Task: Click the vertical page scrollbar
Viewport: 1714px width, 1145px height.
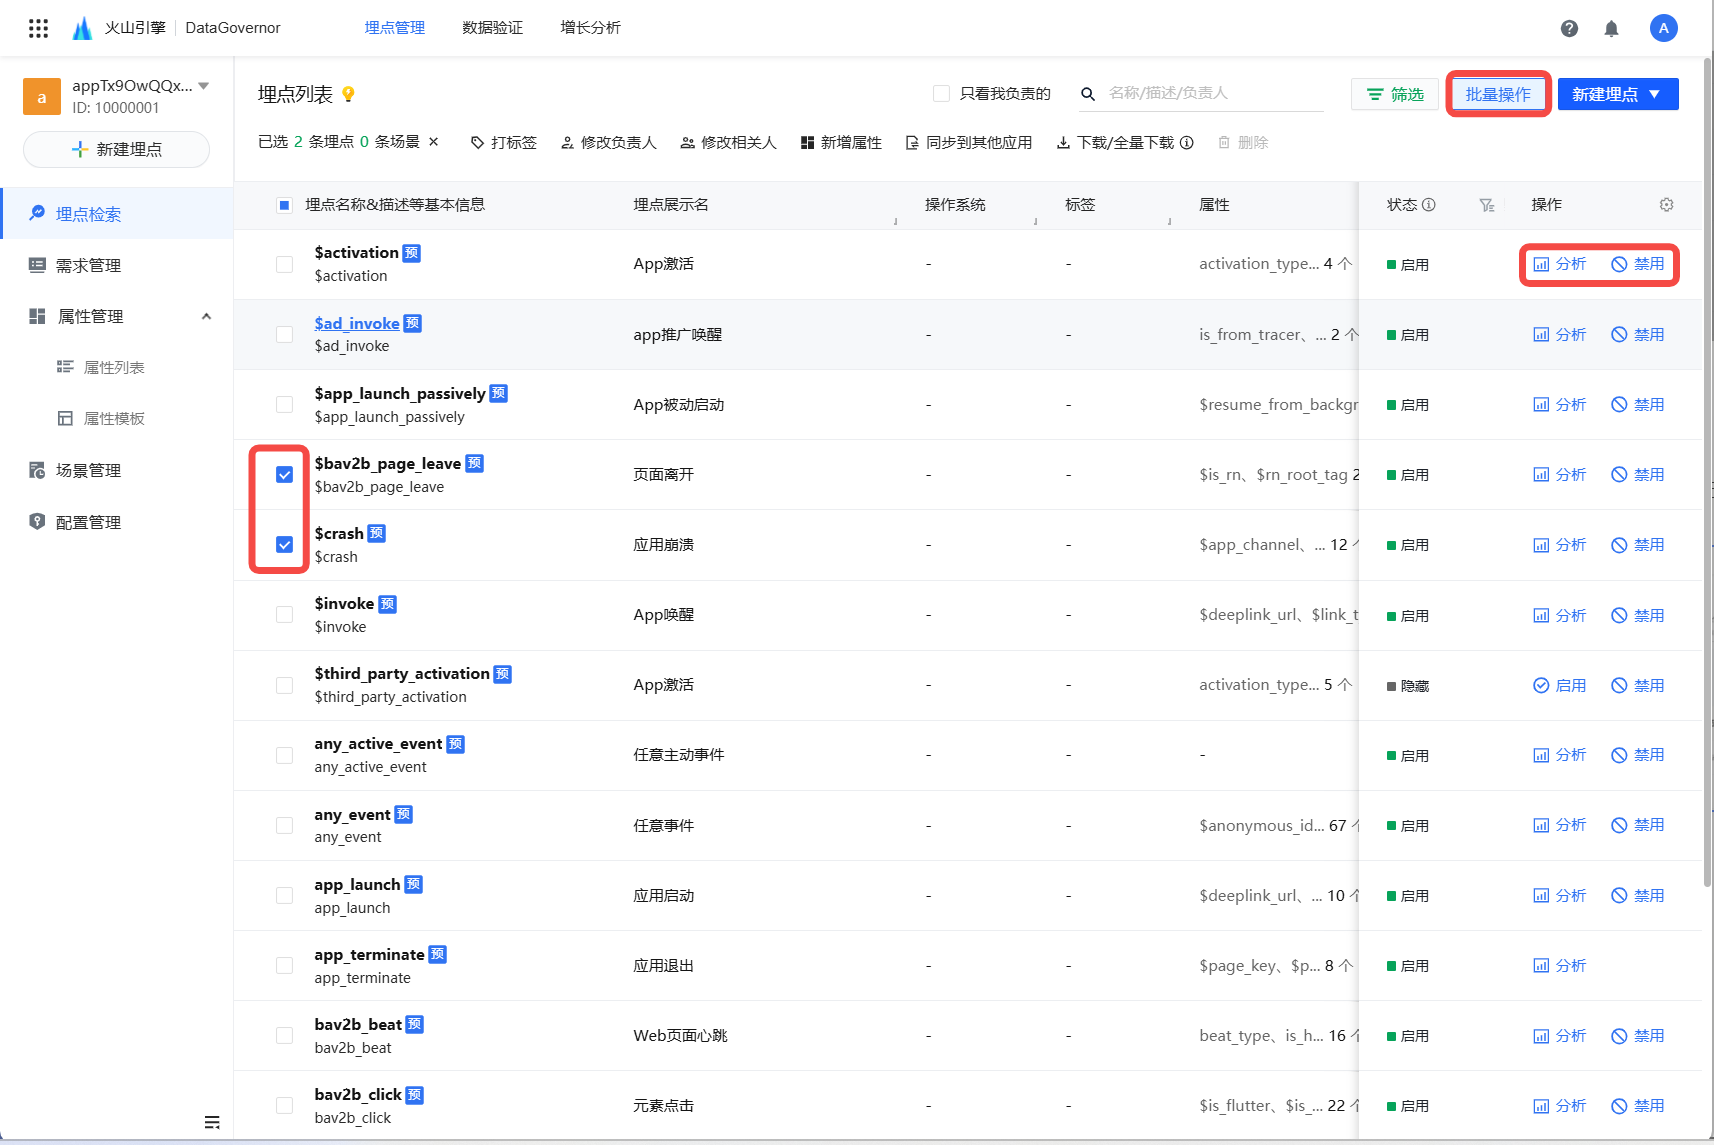Action: pyautogui.click(x=1707, y=470)
